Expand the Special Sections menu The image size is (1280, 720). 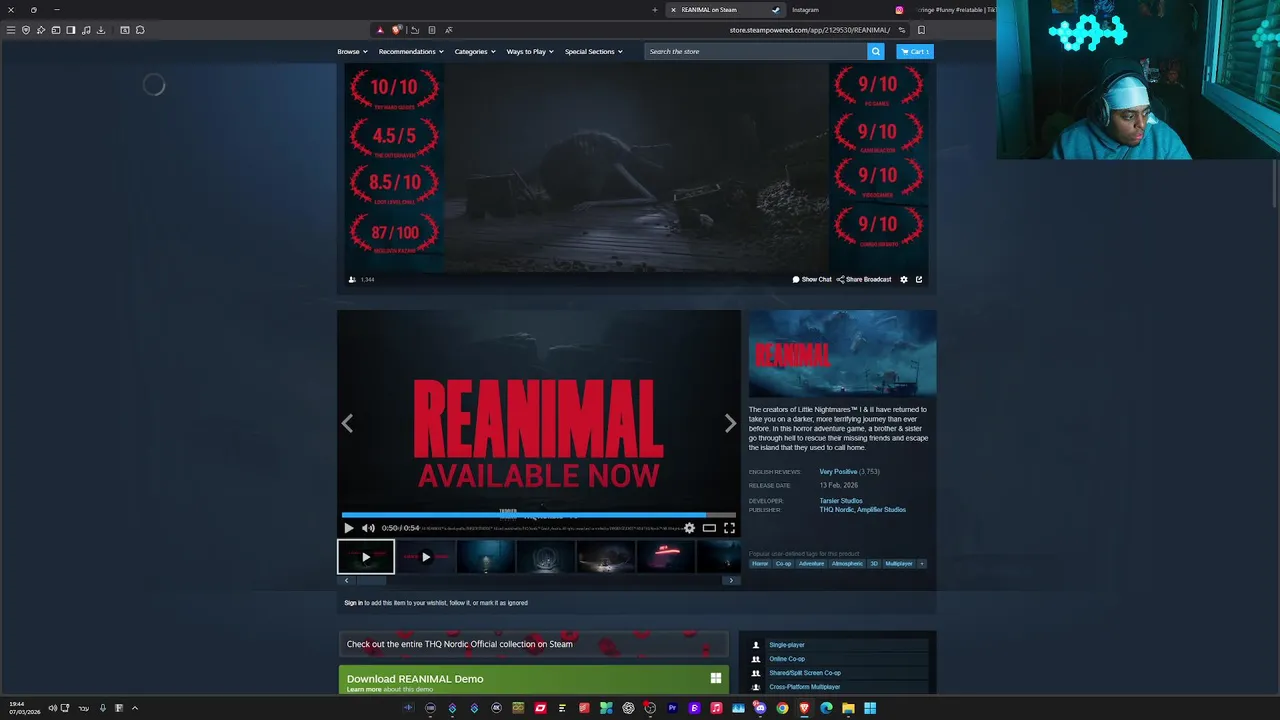tap(593, 51)
